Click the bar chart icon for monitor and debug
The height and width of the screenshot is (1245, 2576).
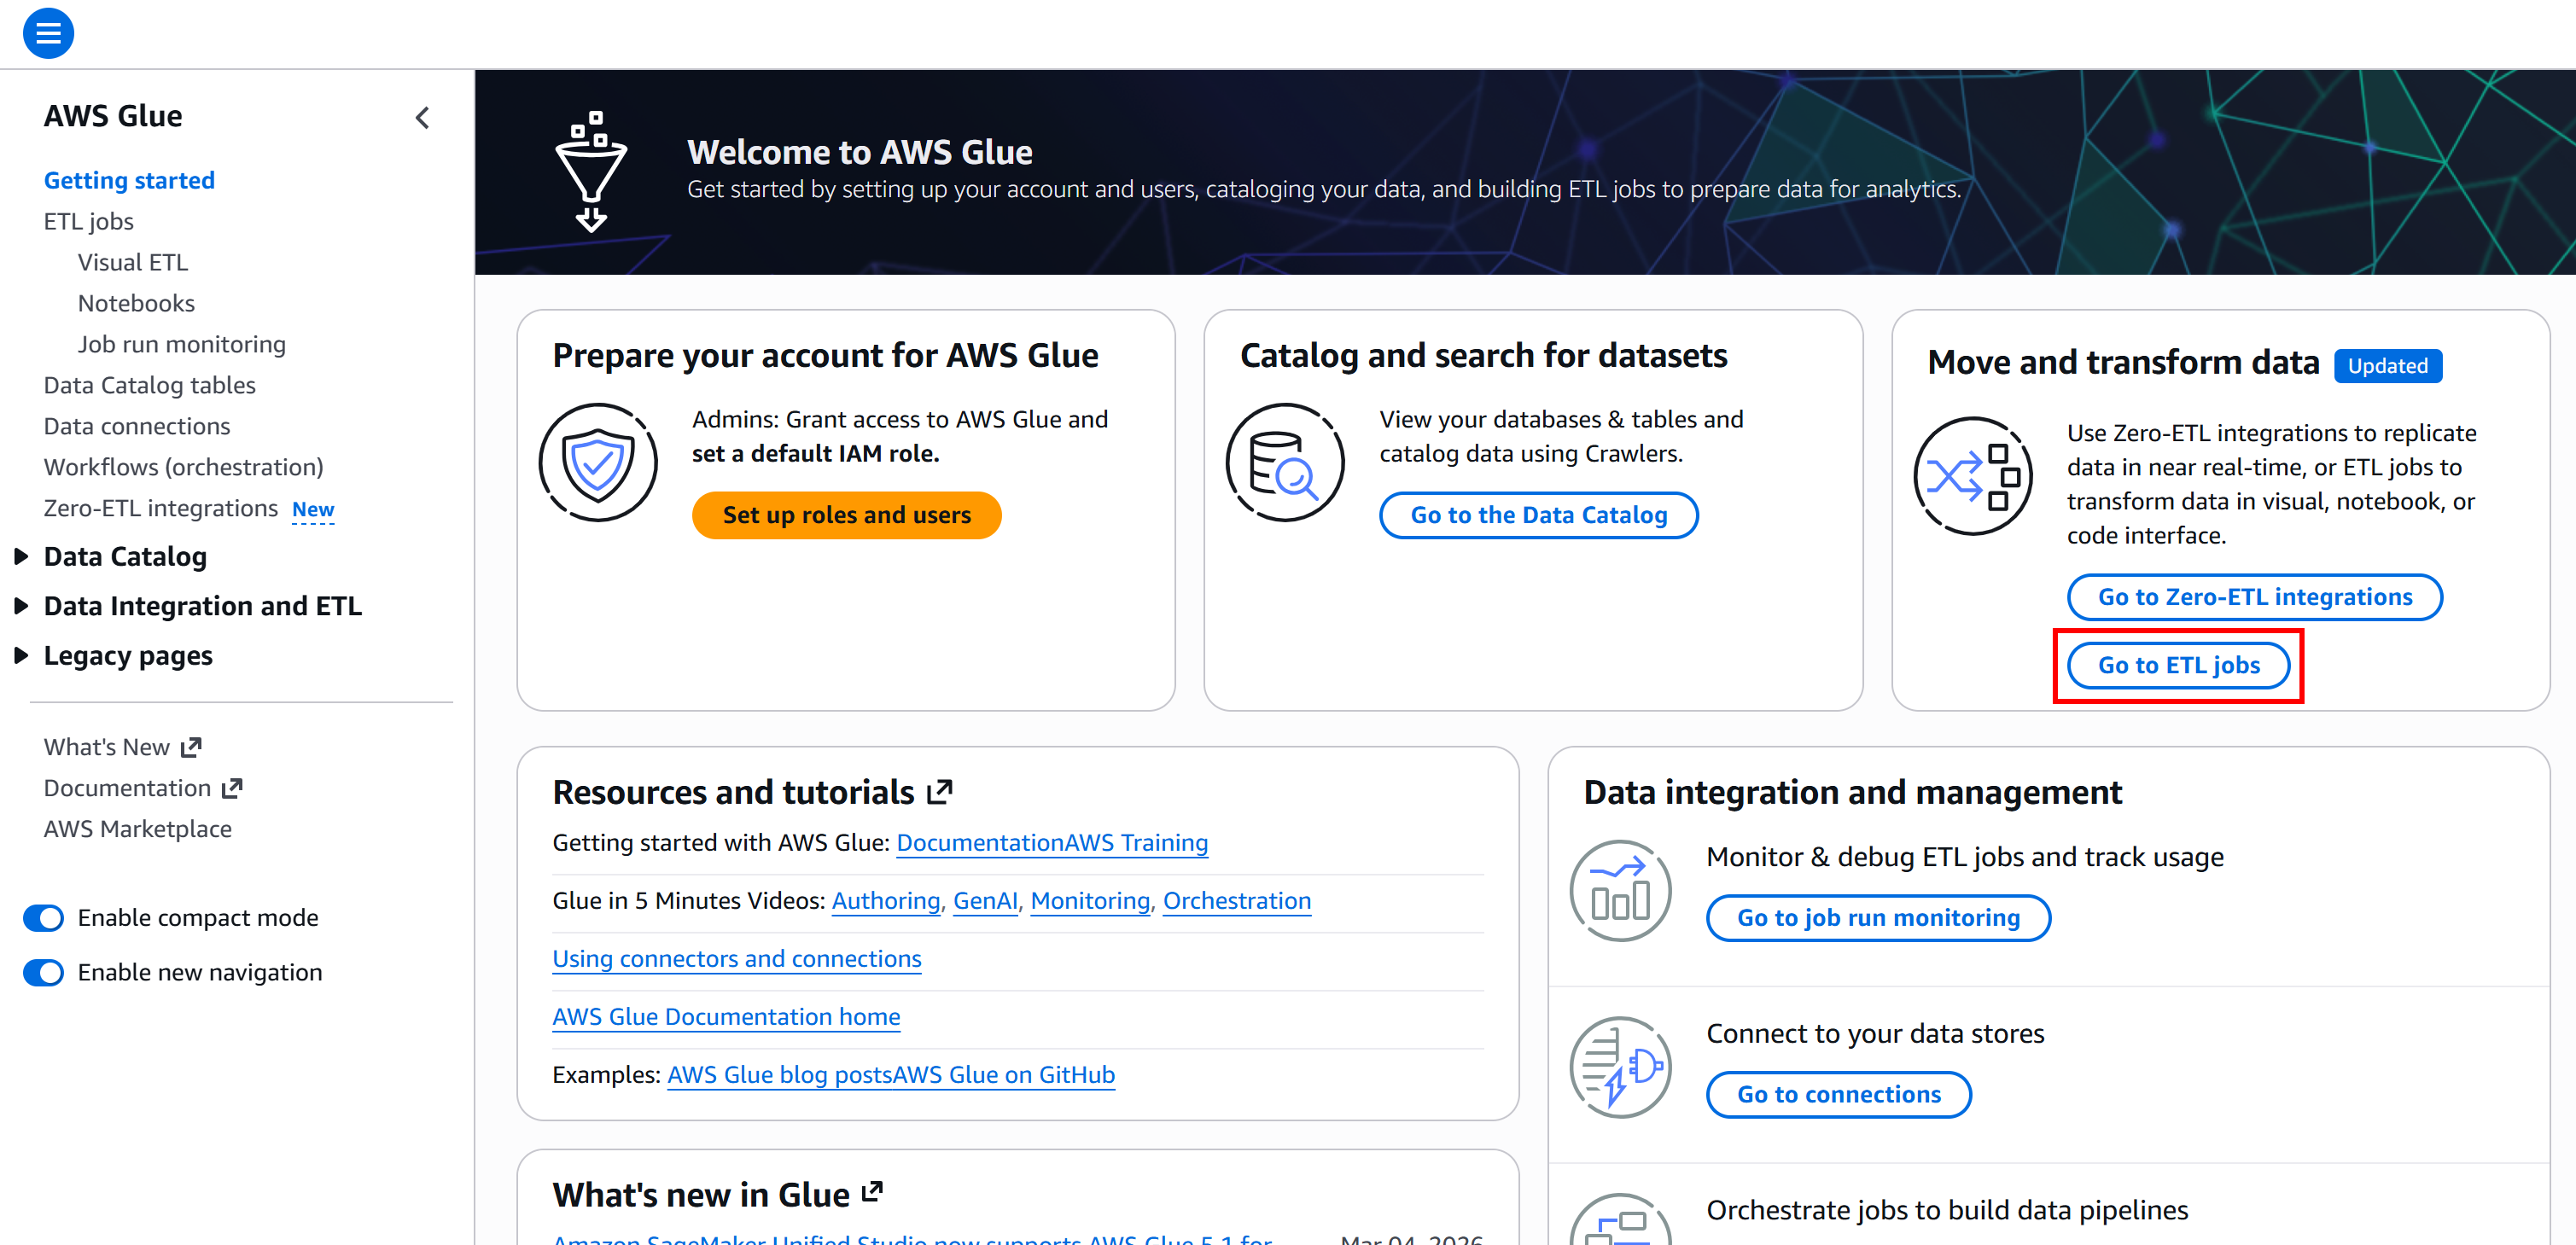[1620, 888]
